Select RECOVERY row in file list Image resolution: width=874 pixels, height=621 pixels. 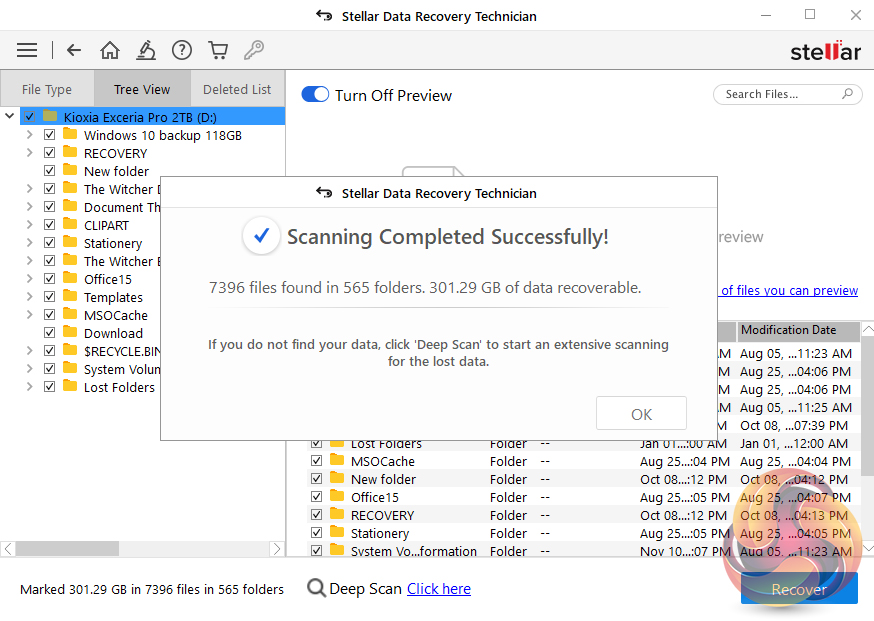(582, 515)
